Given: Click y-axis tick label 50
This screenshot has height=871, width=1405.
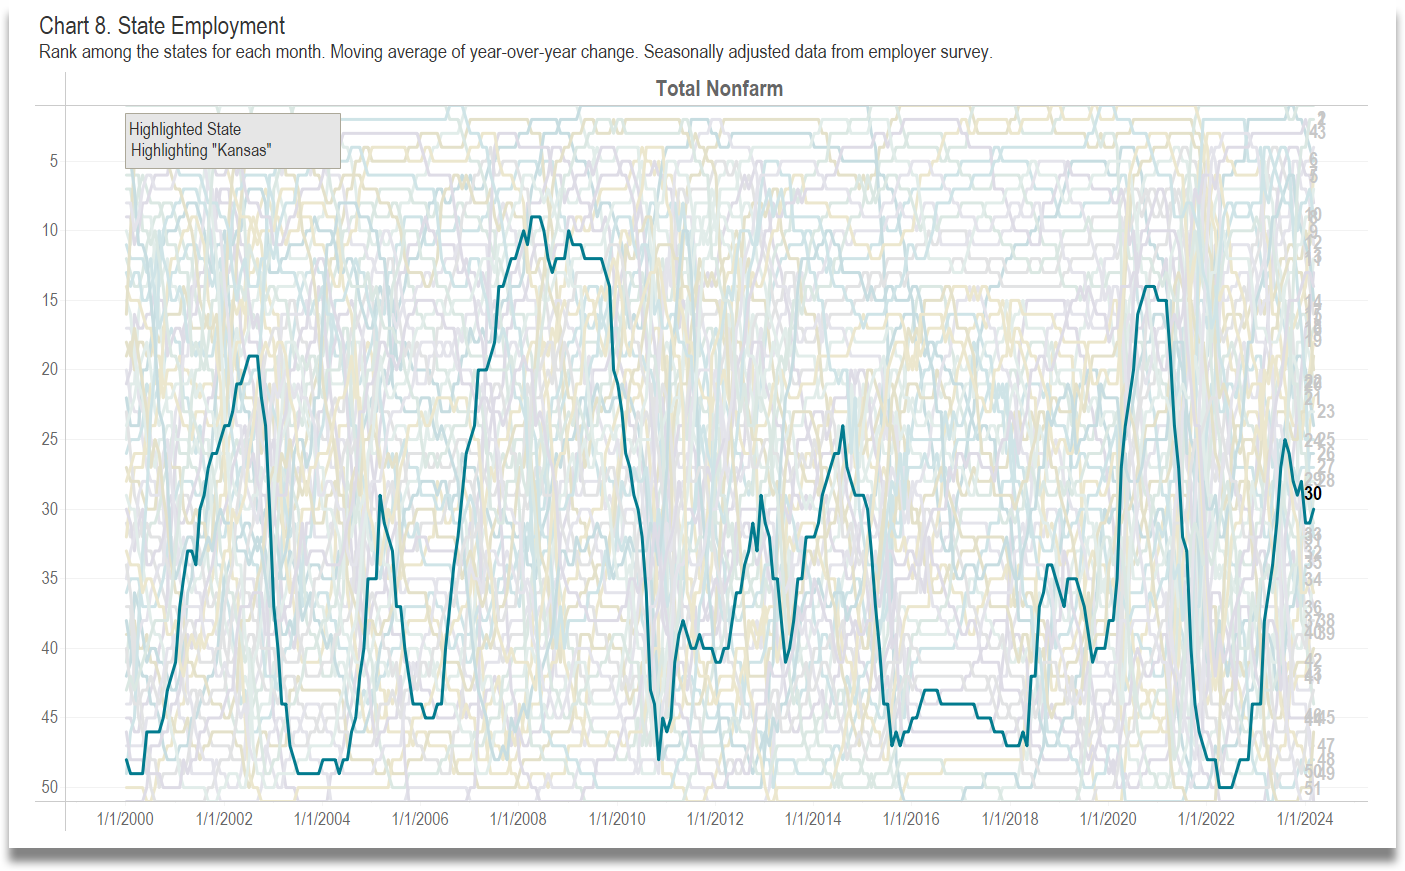Looking at the screenshot, I should click(50, 787).
